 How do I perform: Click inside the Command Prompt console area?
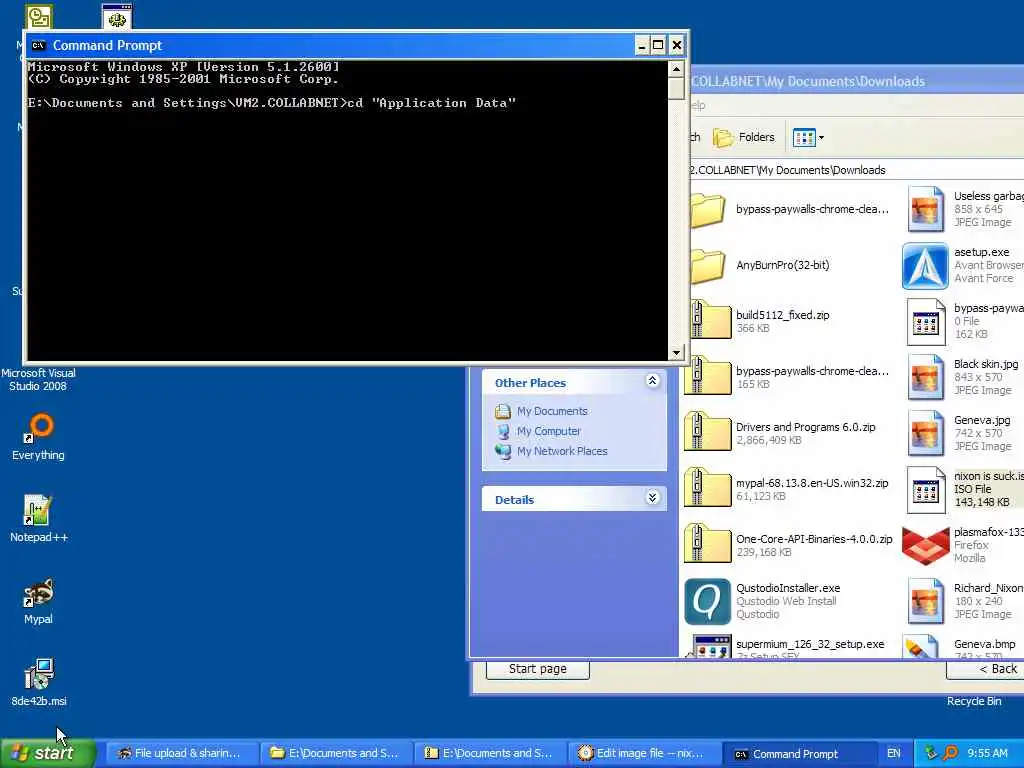click(x=347, y=210)
